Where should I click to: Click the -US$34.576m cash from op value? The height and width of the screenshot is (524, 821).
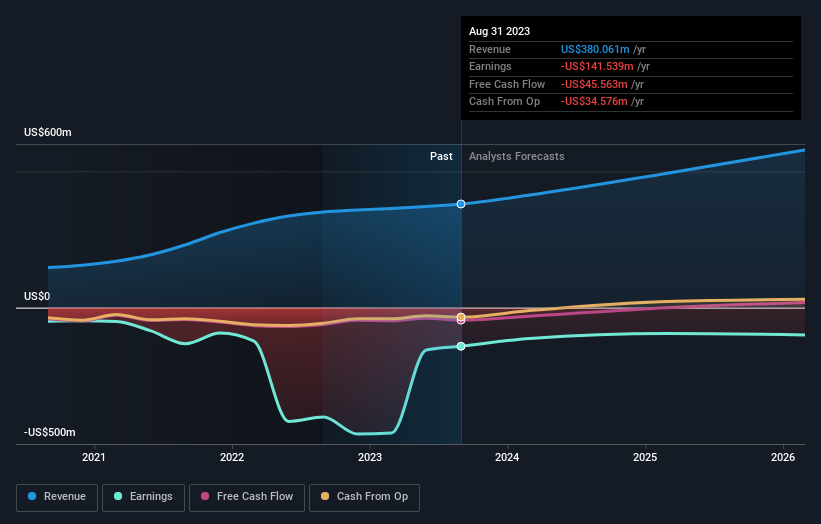click(x=594, y=102)
